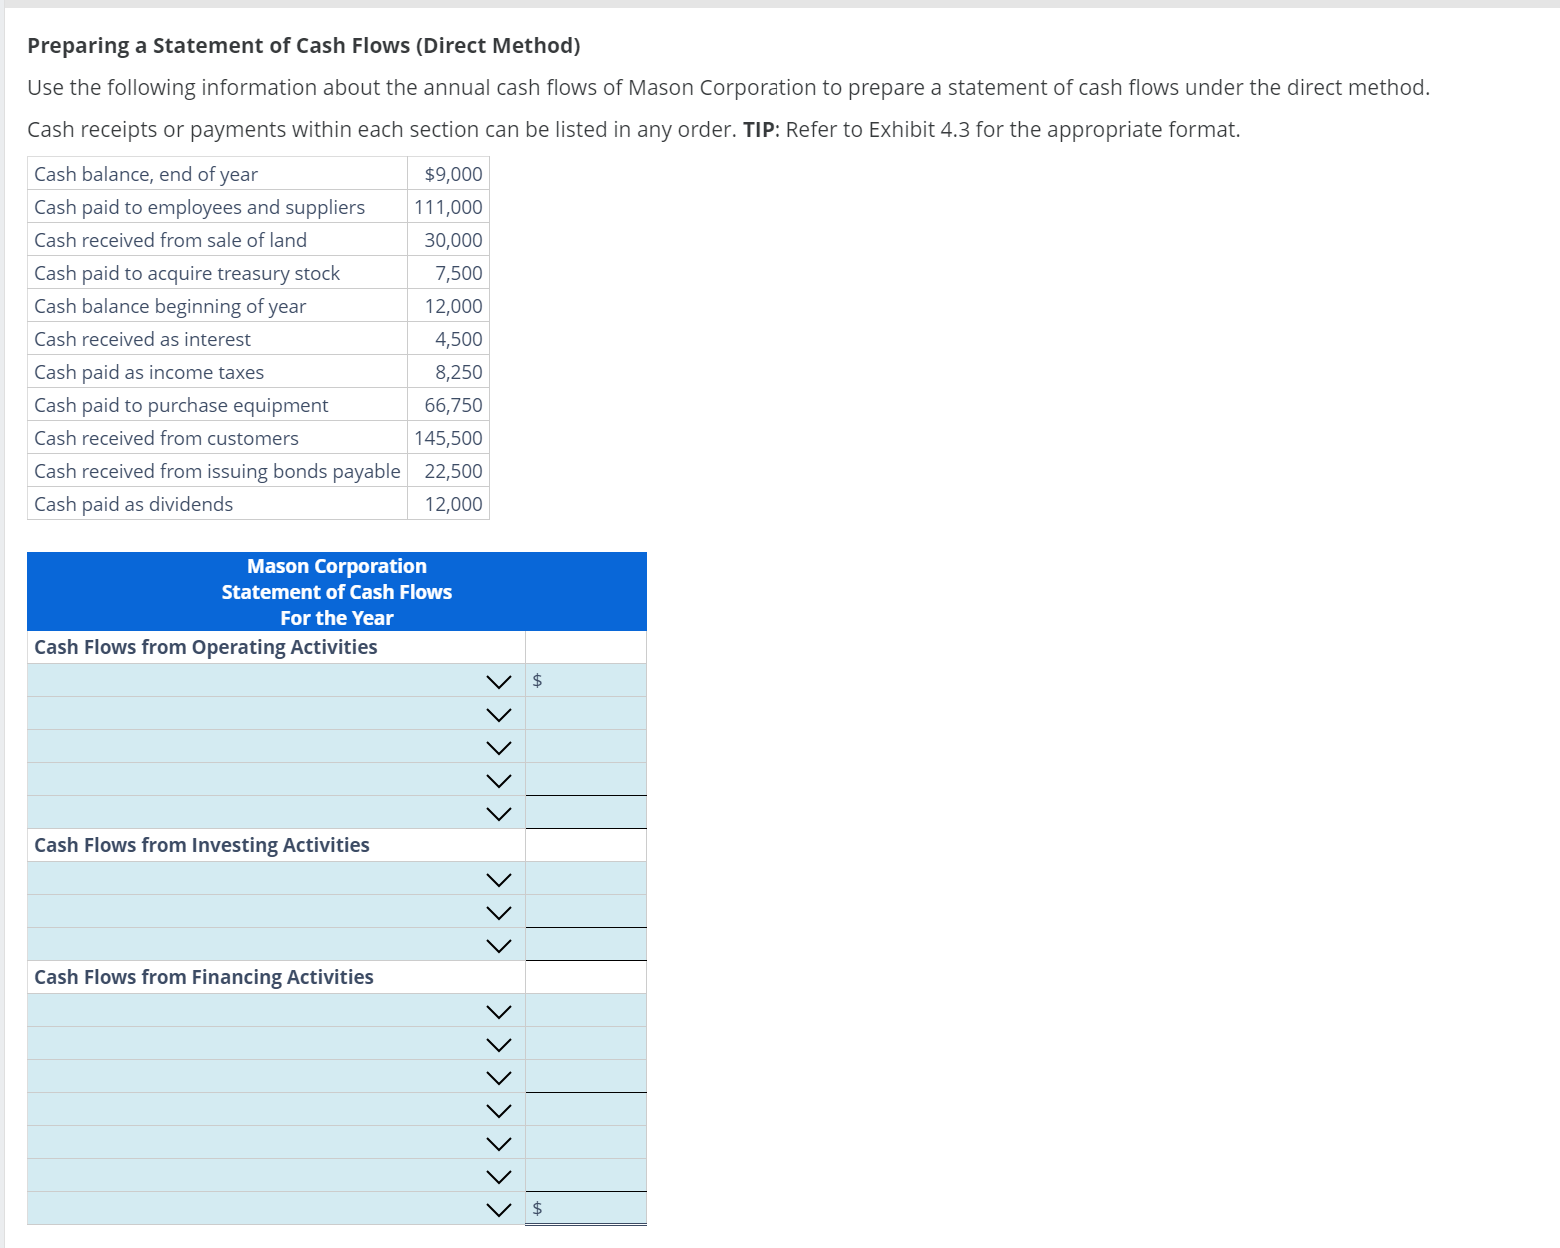Select the Cash Flows from Financing Activities header
Screen dimensions: 1560x1248
203,977
